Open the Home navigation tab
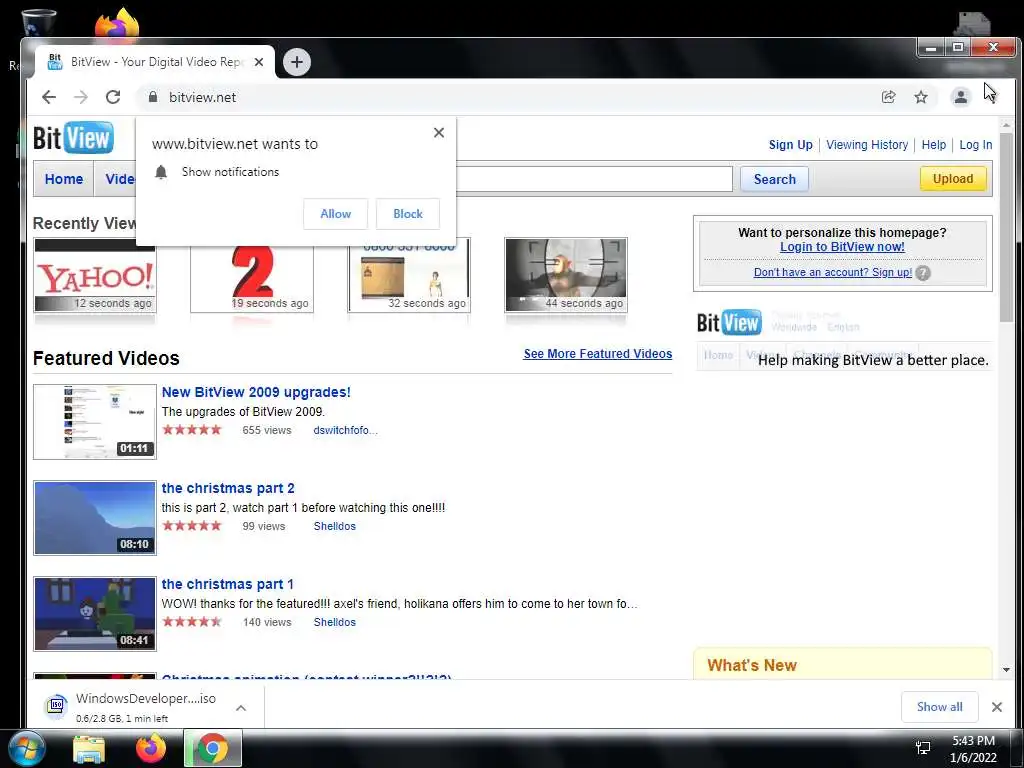This screenshot has width=1024, height=768. 64,179
